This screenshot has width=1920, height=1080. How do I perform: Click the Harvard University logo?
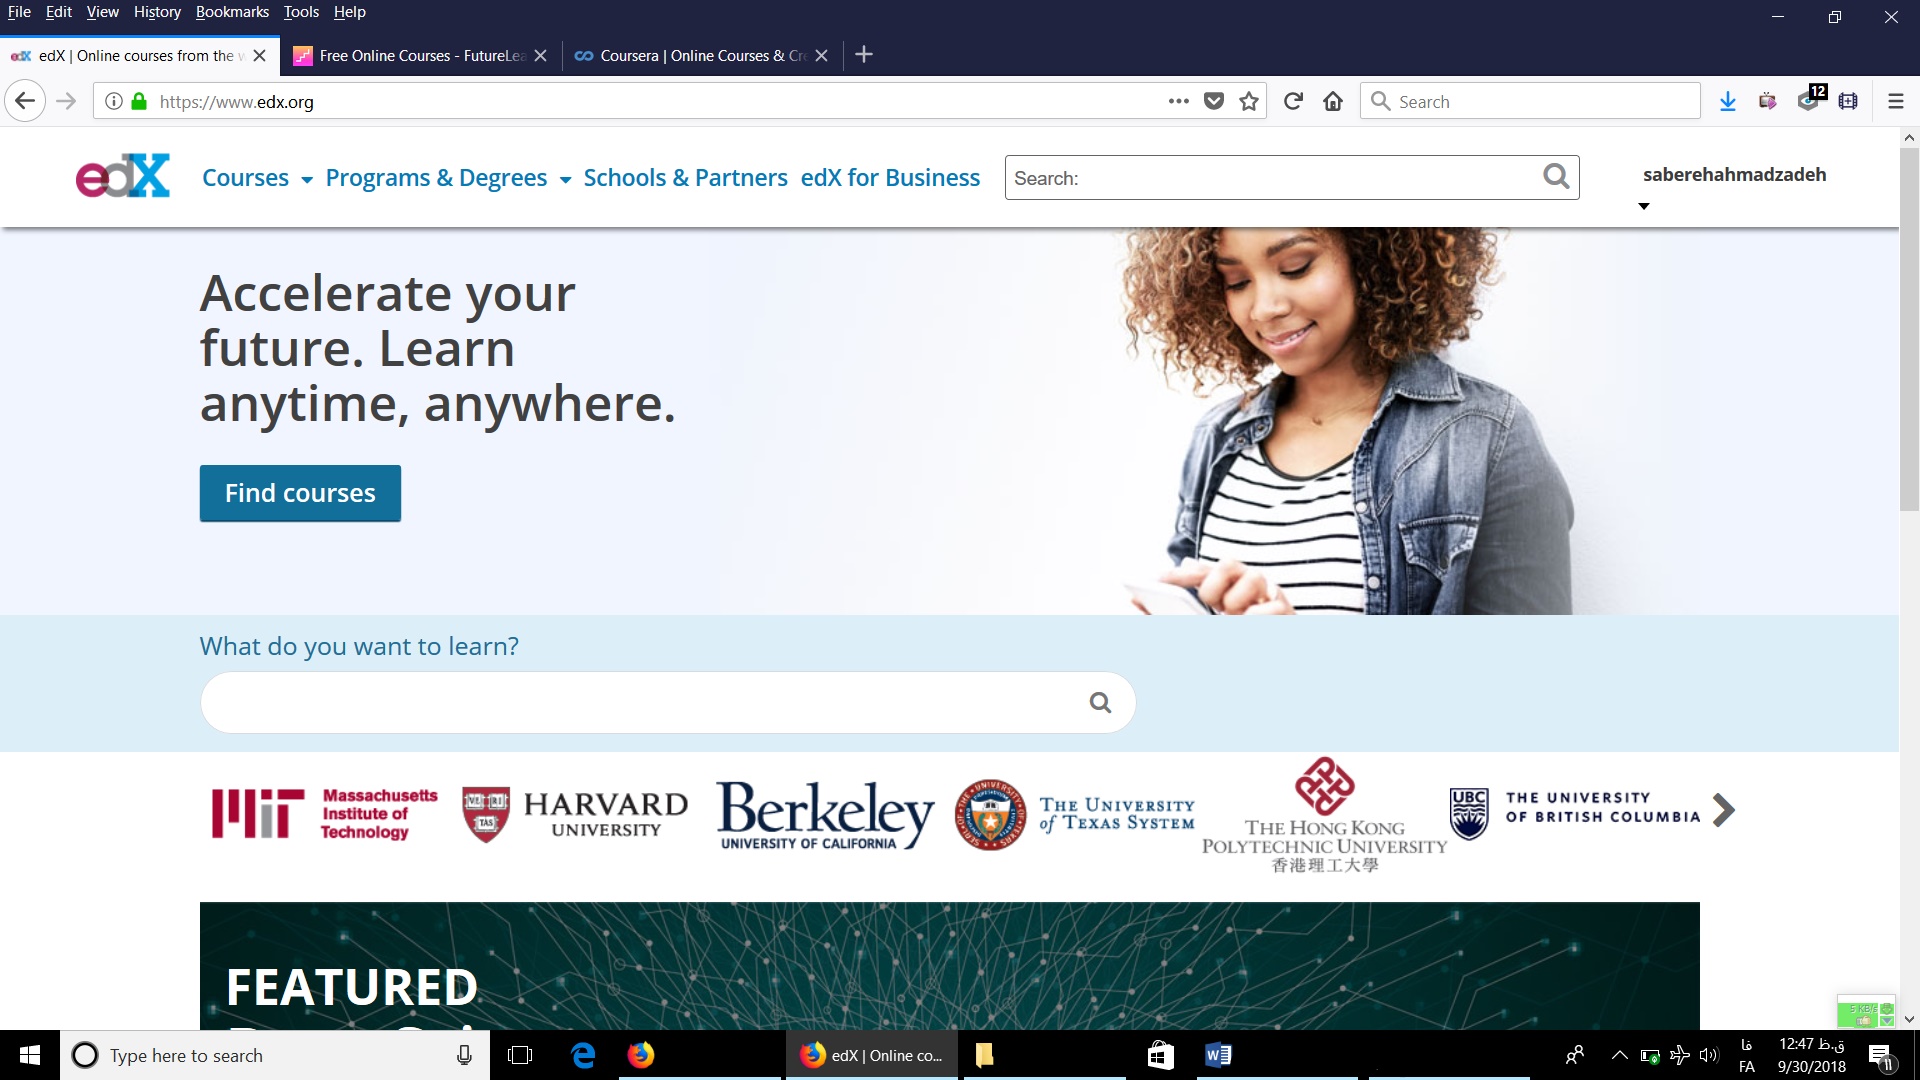click(575, 814)
